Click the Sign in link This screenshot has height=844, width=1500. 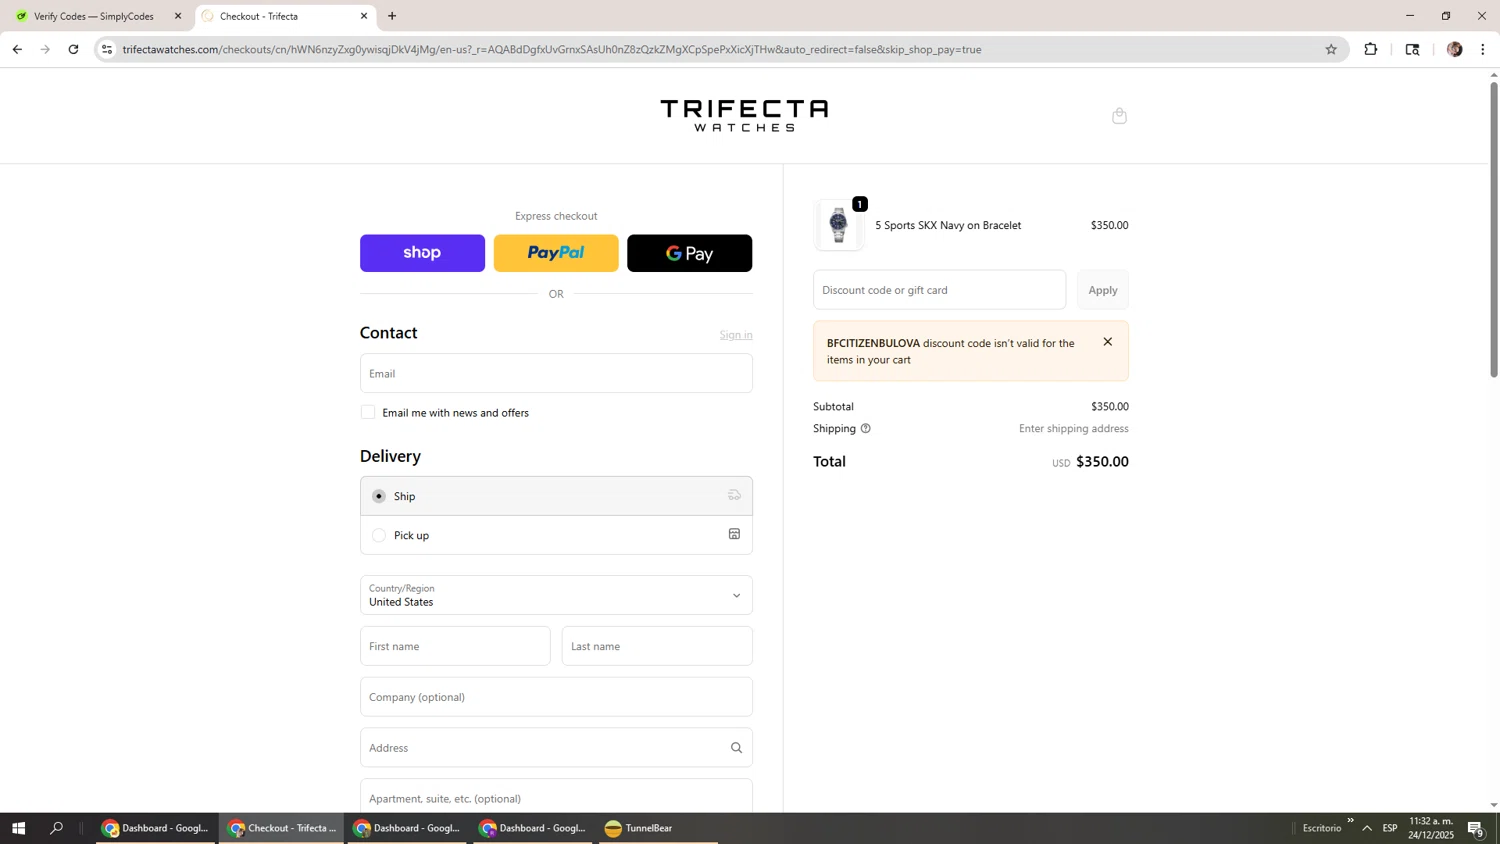(736, 335)
